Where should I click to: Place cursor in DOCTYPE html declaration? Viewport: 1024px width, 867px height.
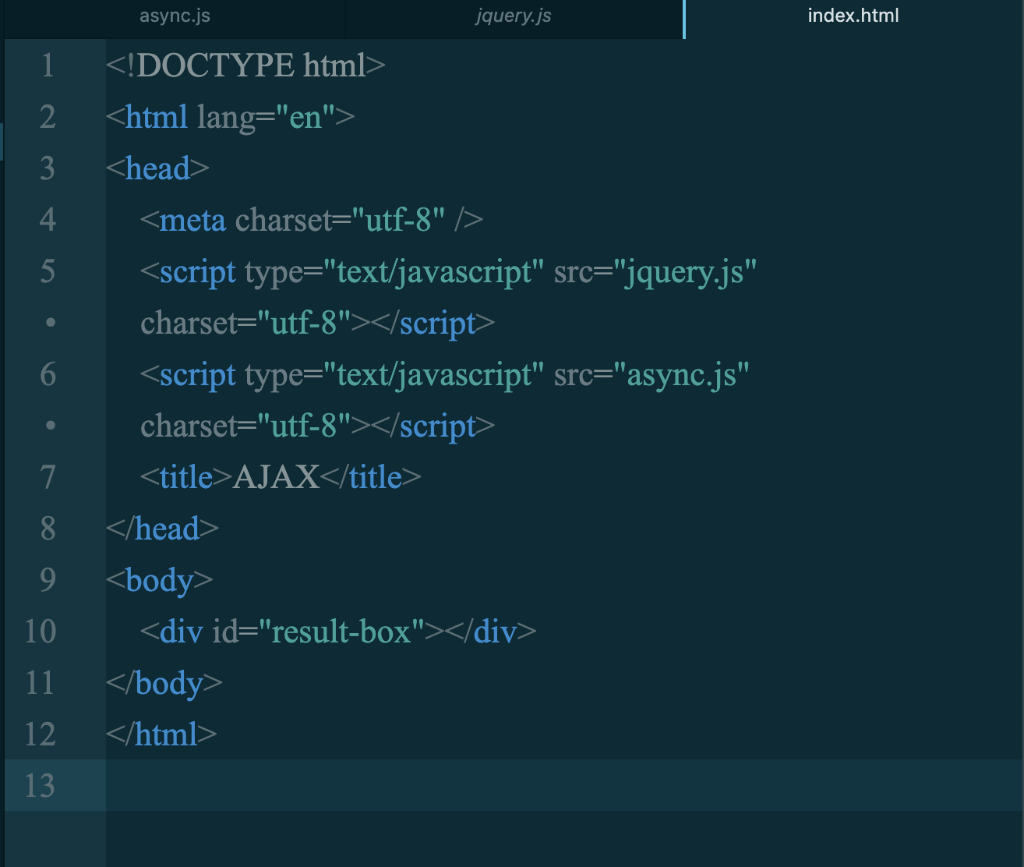[246, 66]
